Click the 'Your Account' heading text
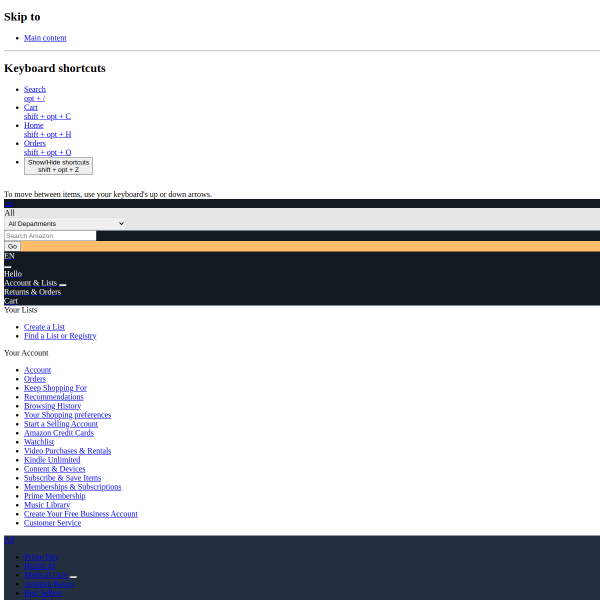 coord(26,353)
